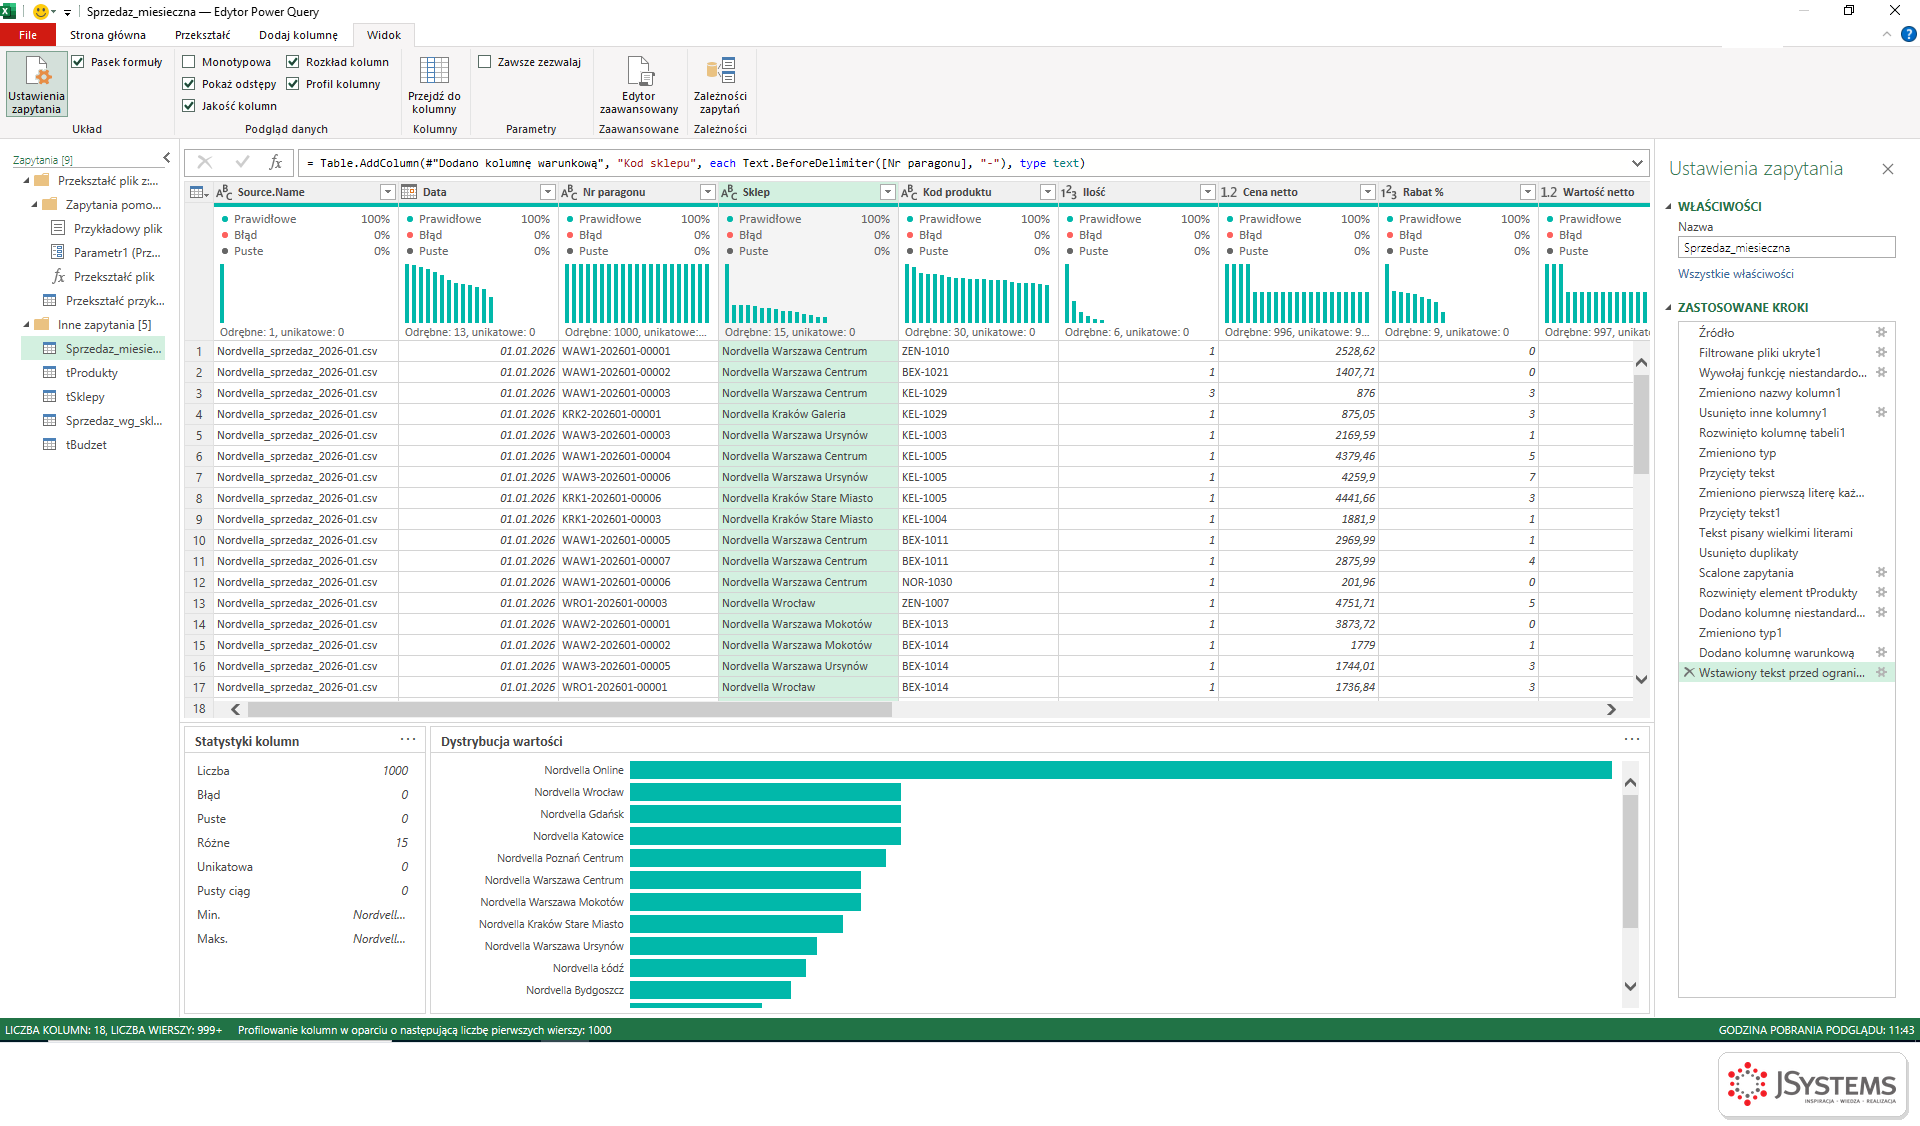Click the help question mark icon
The image size is (1920, 1126).
[x=1908, y=34]
